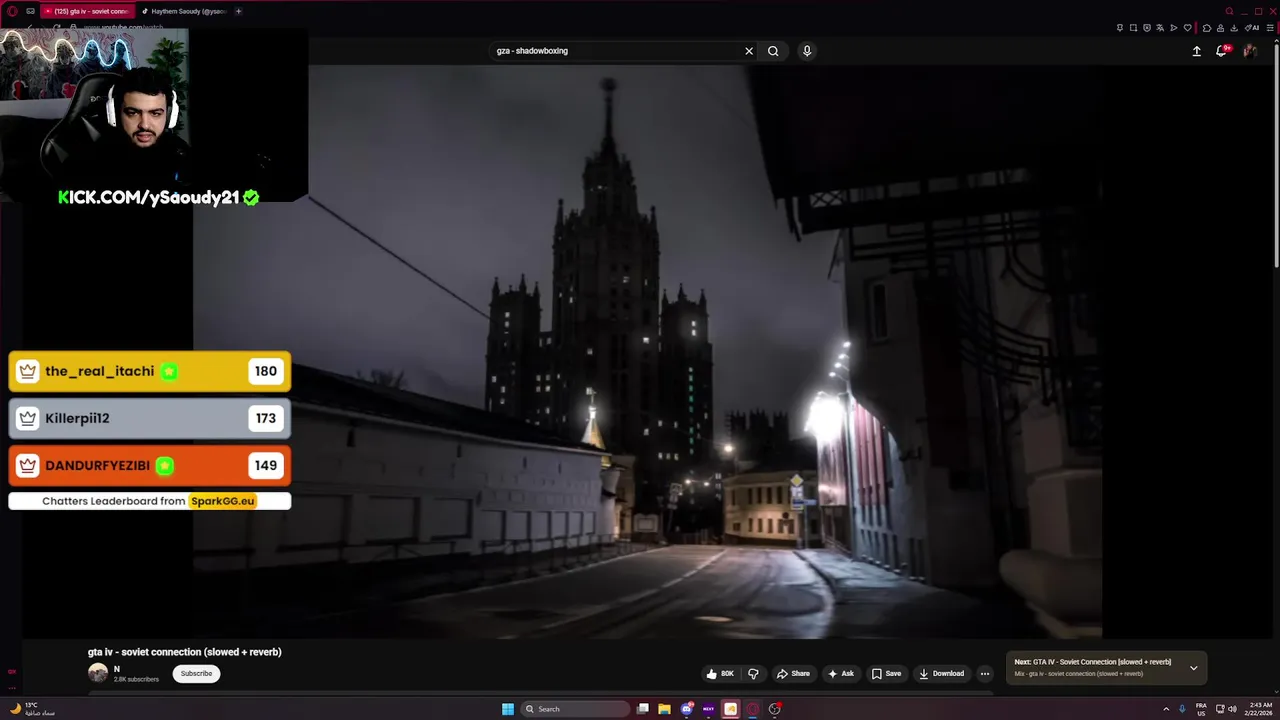Start voice search with the microphone
Screen dimensions: 1280x720
click(x=807, y=51)
